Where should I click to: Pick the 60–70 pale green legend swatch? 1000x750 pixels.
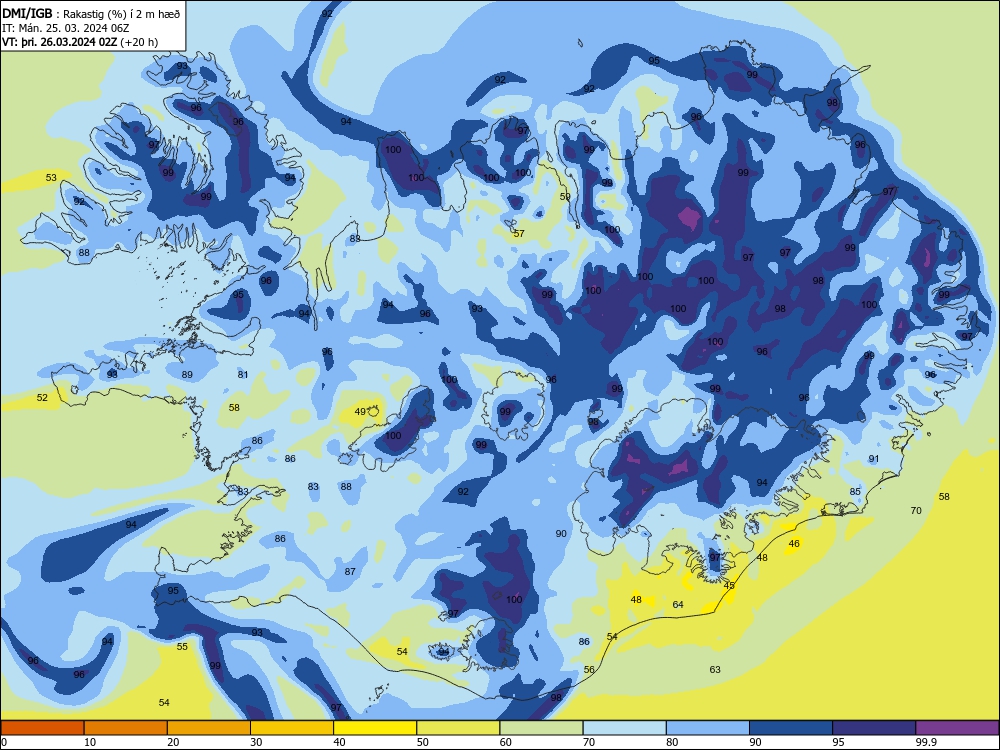click(x=541, y=728)
